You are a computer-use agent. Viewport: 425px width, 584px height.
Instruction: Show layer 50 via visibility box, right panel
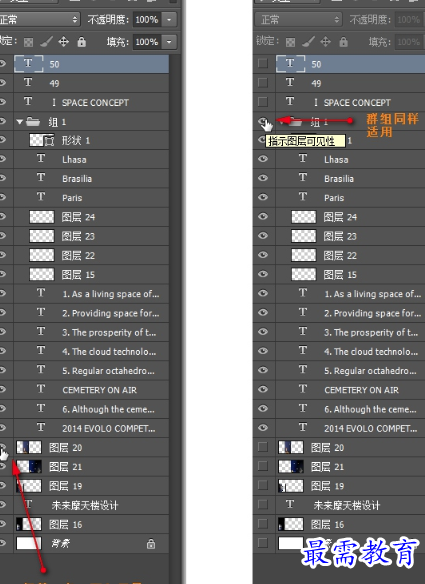[x=263, y=63]
